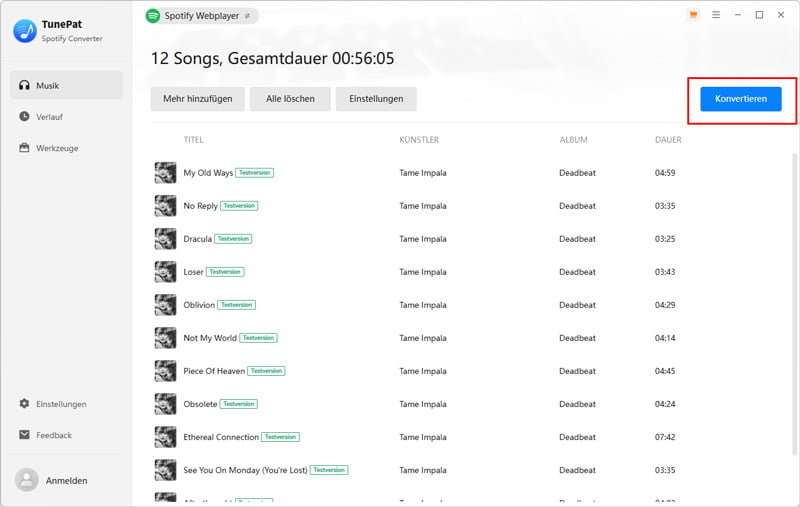Image resolution: width=800 pixels, height=507 pixels.
Task: Click the Testversion badge on My Old Ways
Action: (x=255, y=173)
